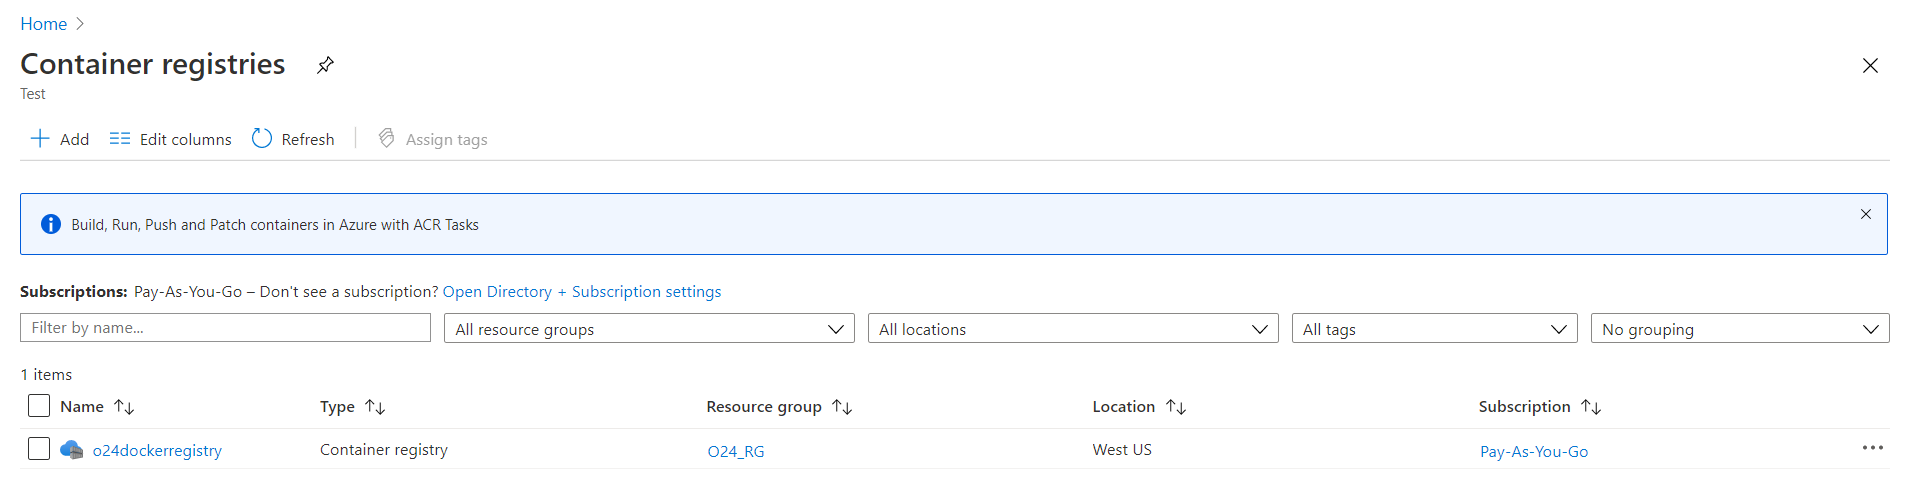
Task: Expand the All resource groups dropdown
Action: click(x=649, y=329)
